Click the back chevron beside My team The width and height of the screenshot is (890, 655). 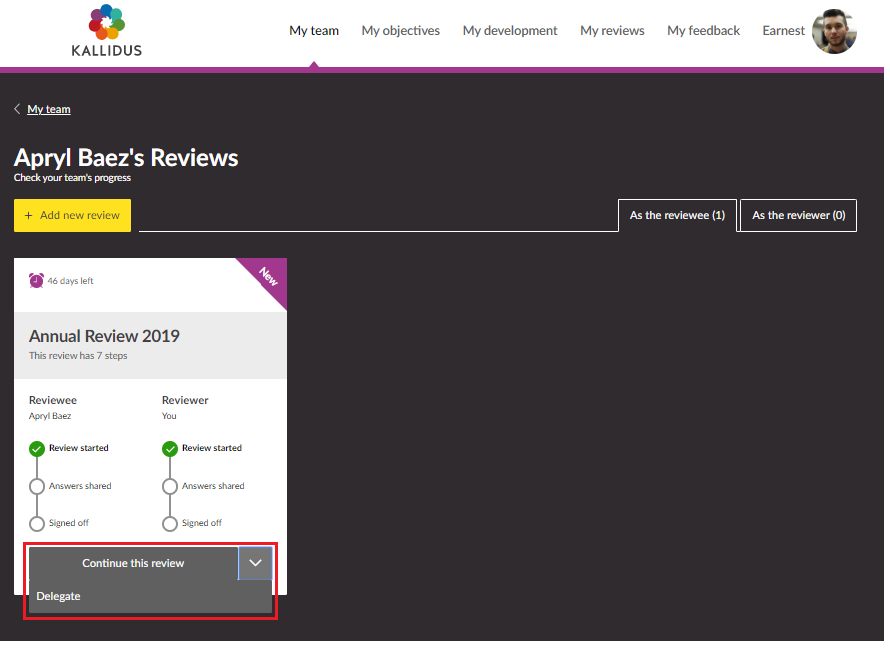18,109
